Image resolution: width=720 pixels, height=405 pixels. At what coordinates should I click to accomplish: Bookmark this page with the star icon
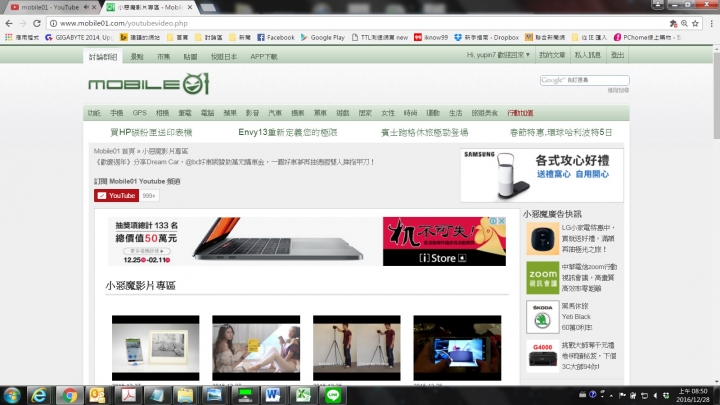click(695, 23)
